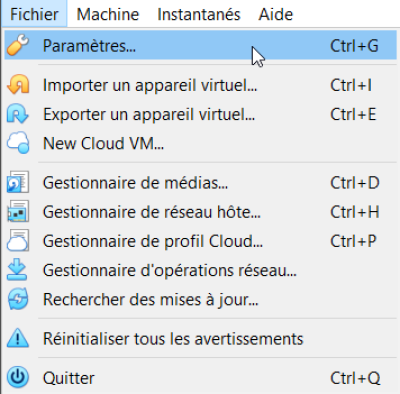Choose Gestionnaire de réseau hôte…

[x=201, y=212]
